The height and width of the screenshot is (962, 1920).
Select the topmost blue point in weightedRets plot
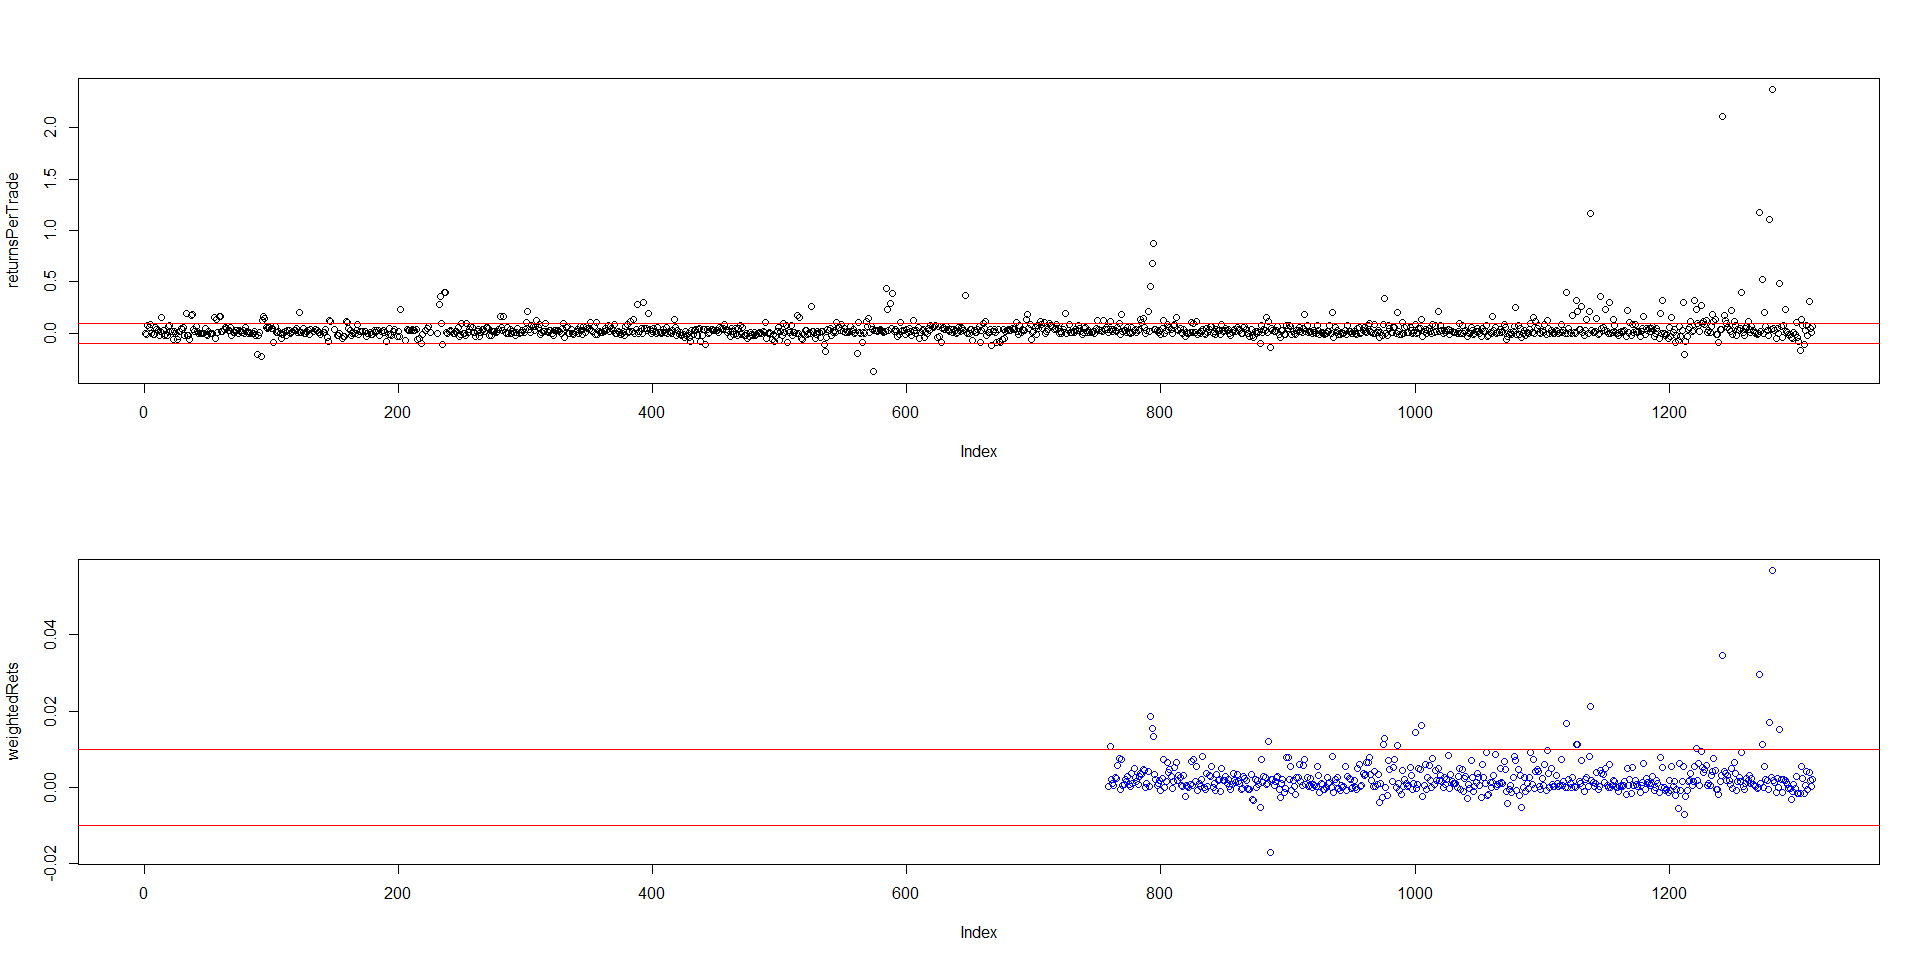(1772, 571)
